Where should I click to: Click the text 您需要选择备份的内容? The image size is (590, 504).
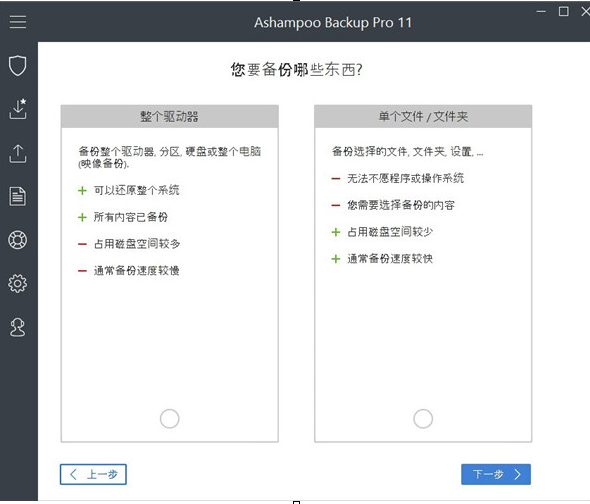pyautogui.click(x=401, y=205)
